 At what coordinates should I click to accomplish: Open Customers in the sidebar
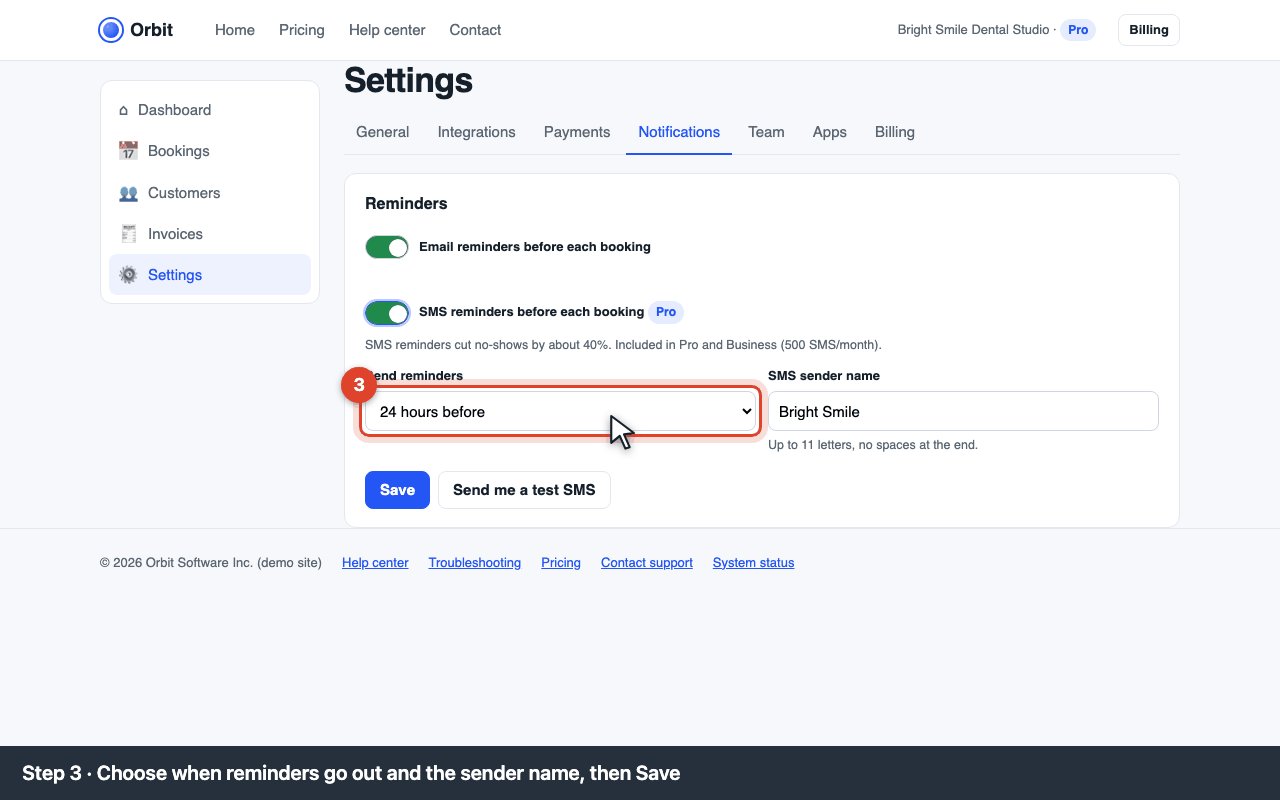(210, 193)
